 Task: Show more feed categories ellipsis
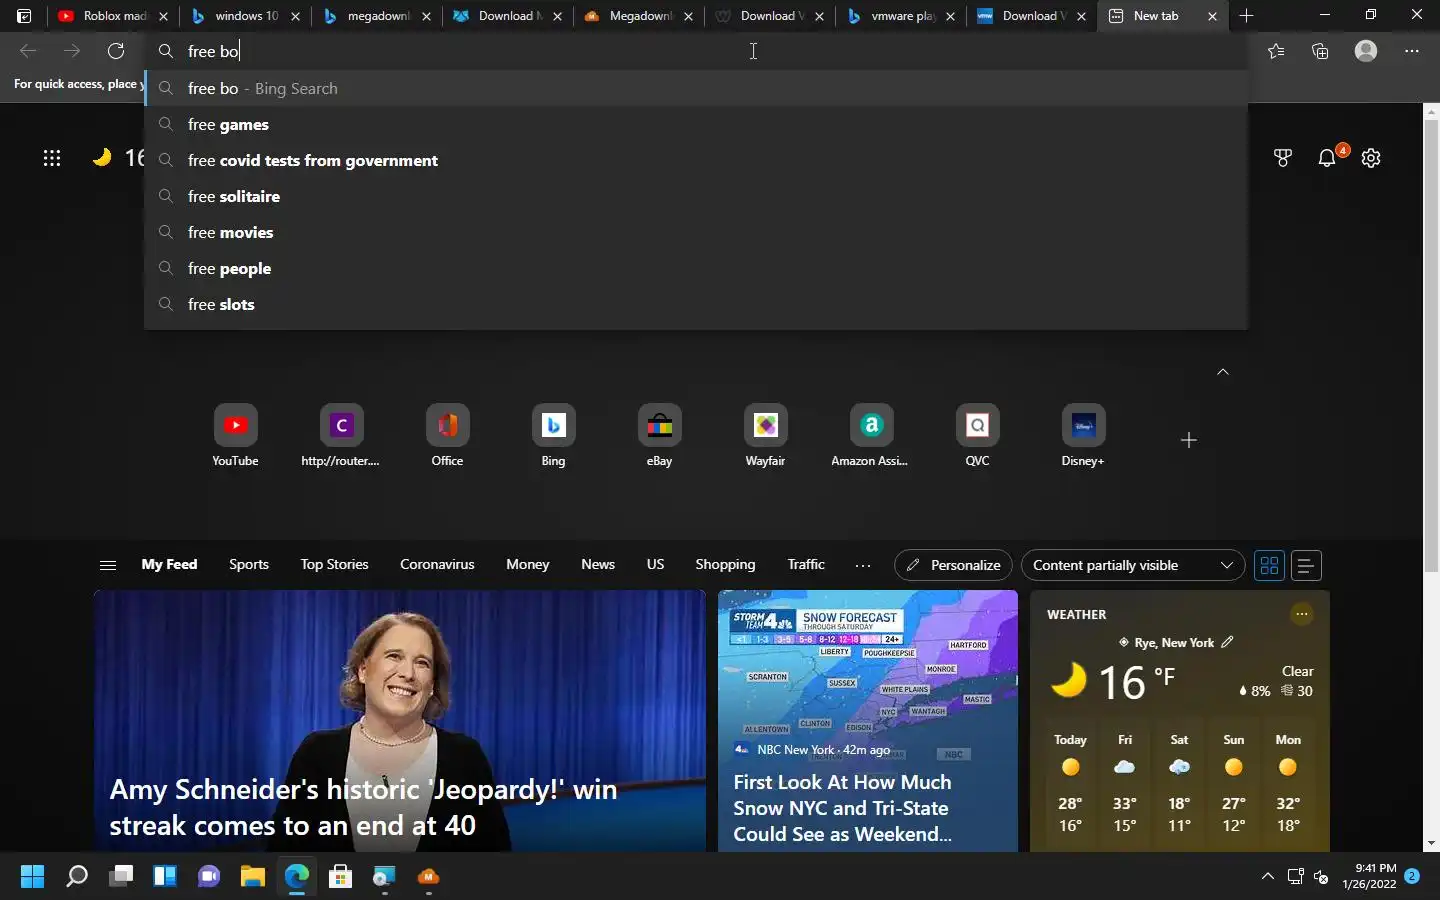(863, 565)
